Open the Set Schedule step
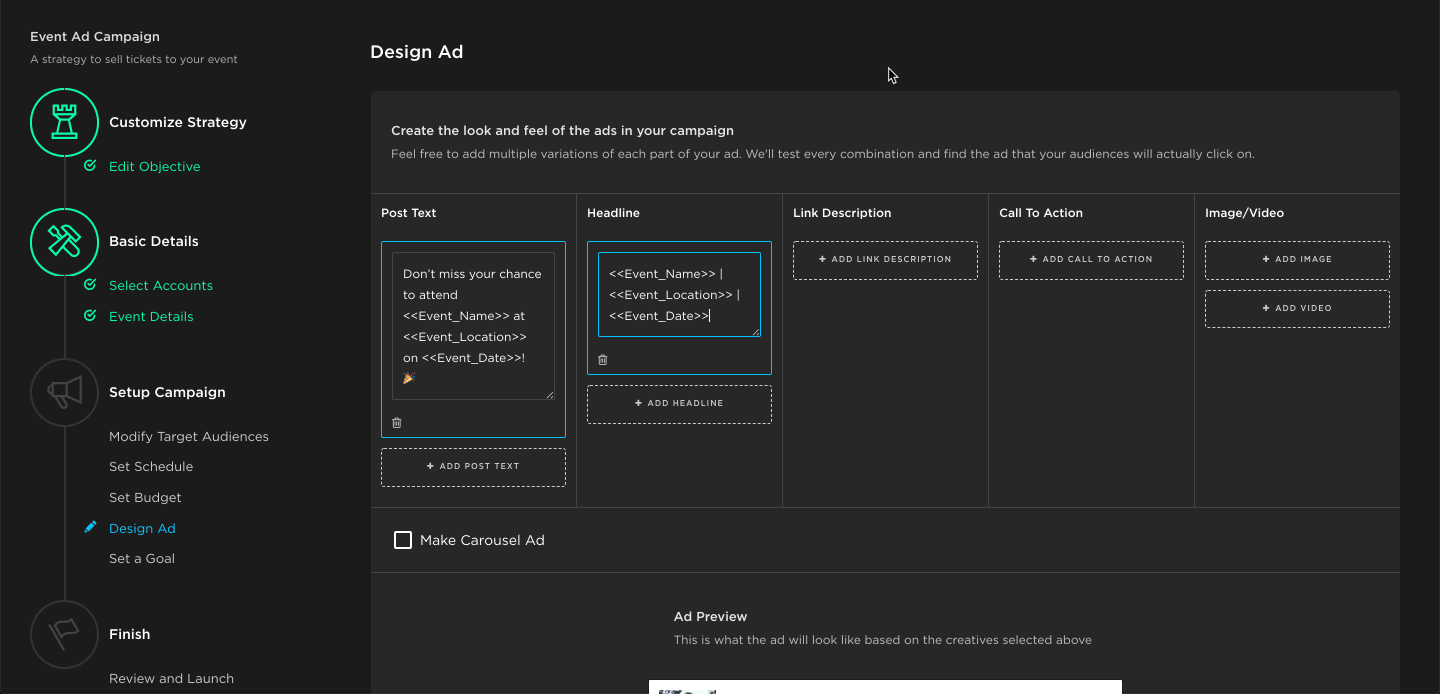The width and height of the screenshot is (1440, 694). [x=151, y=466]
